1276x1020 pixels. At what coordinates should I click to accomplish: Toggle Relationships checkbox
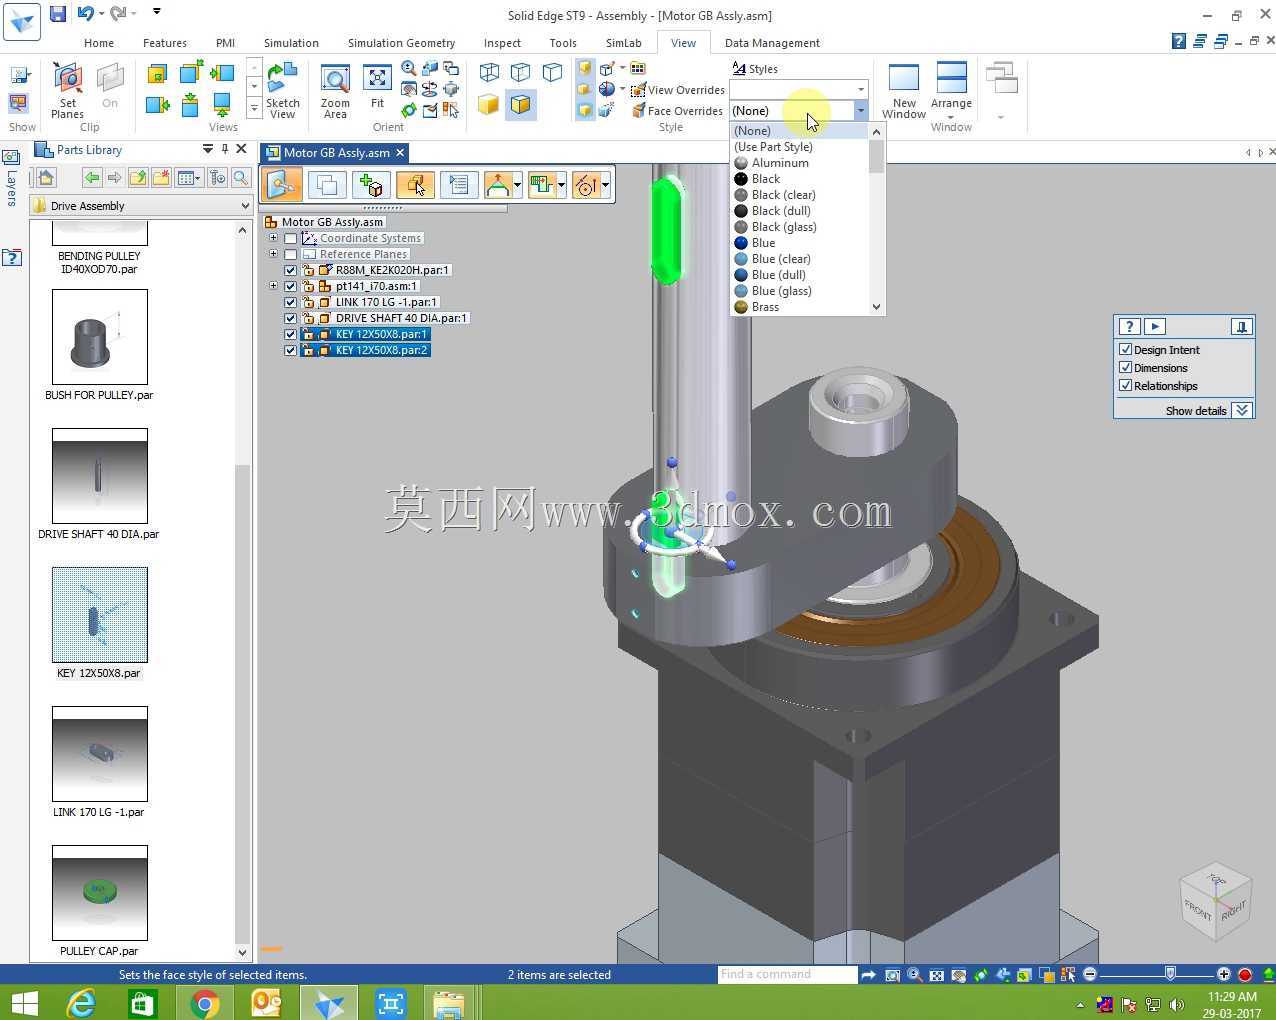click(1126, 385)
